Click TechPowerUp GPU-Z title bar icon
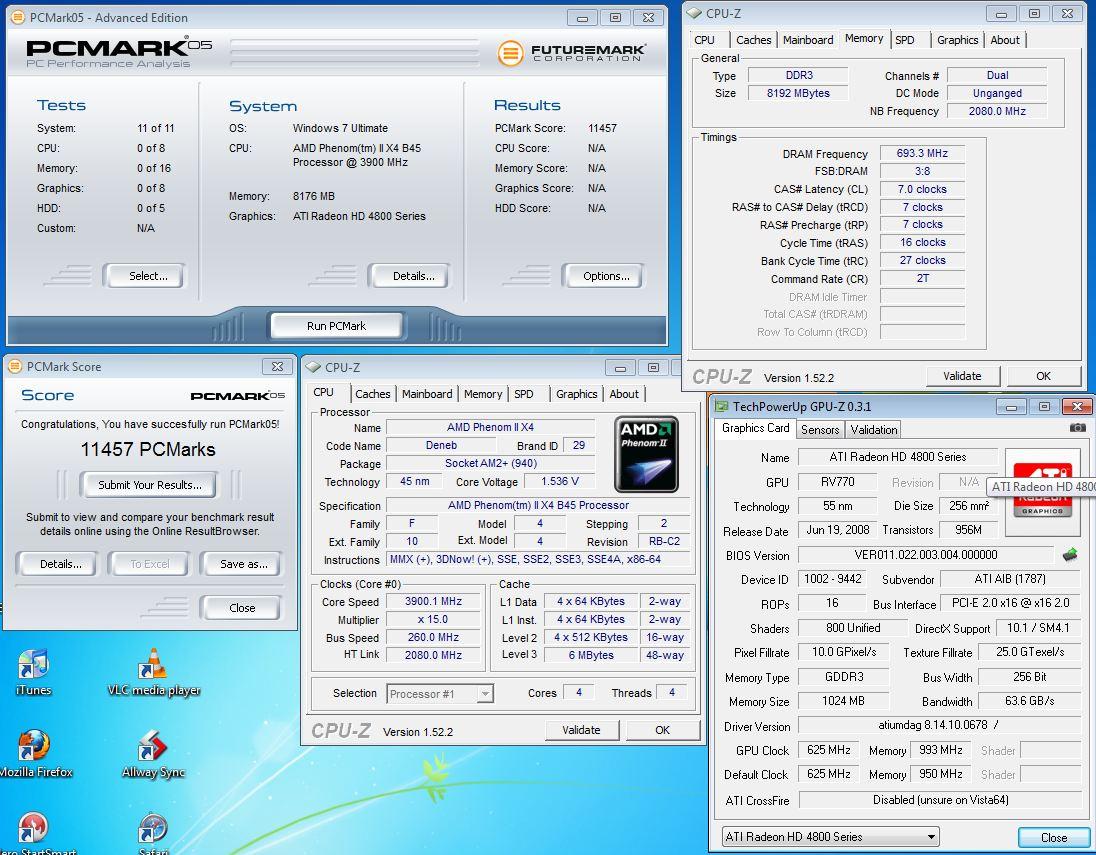Image resolution: width=1096 pixels, height=855 pixels. tap(722, 406)
